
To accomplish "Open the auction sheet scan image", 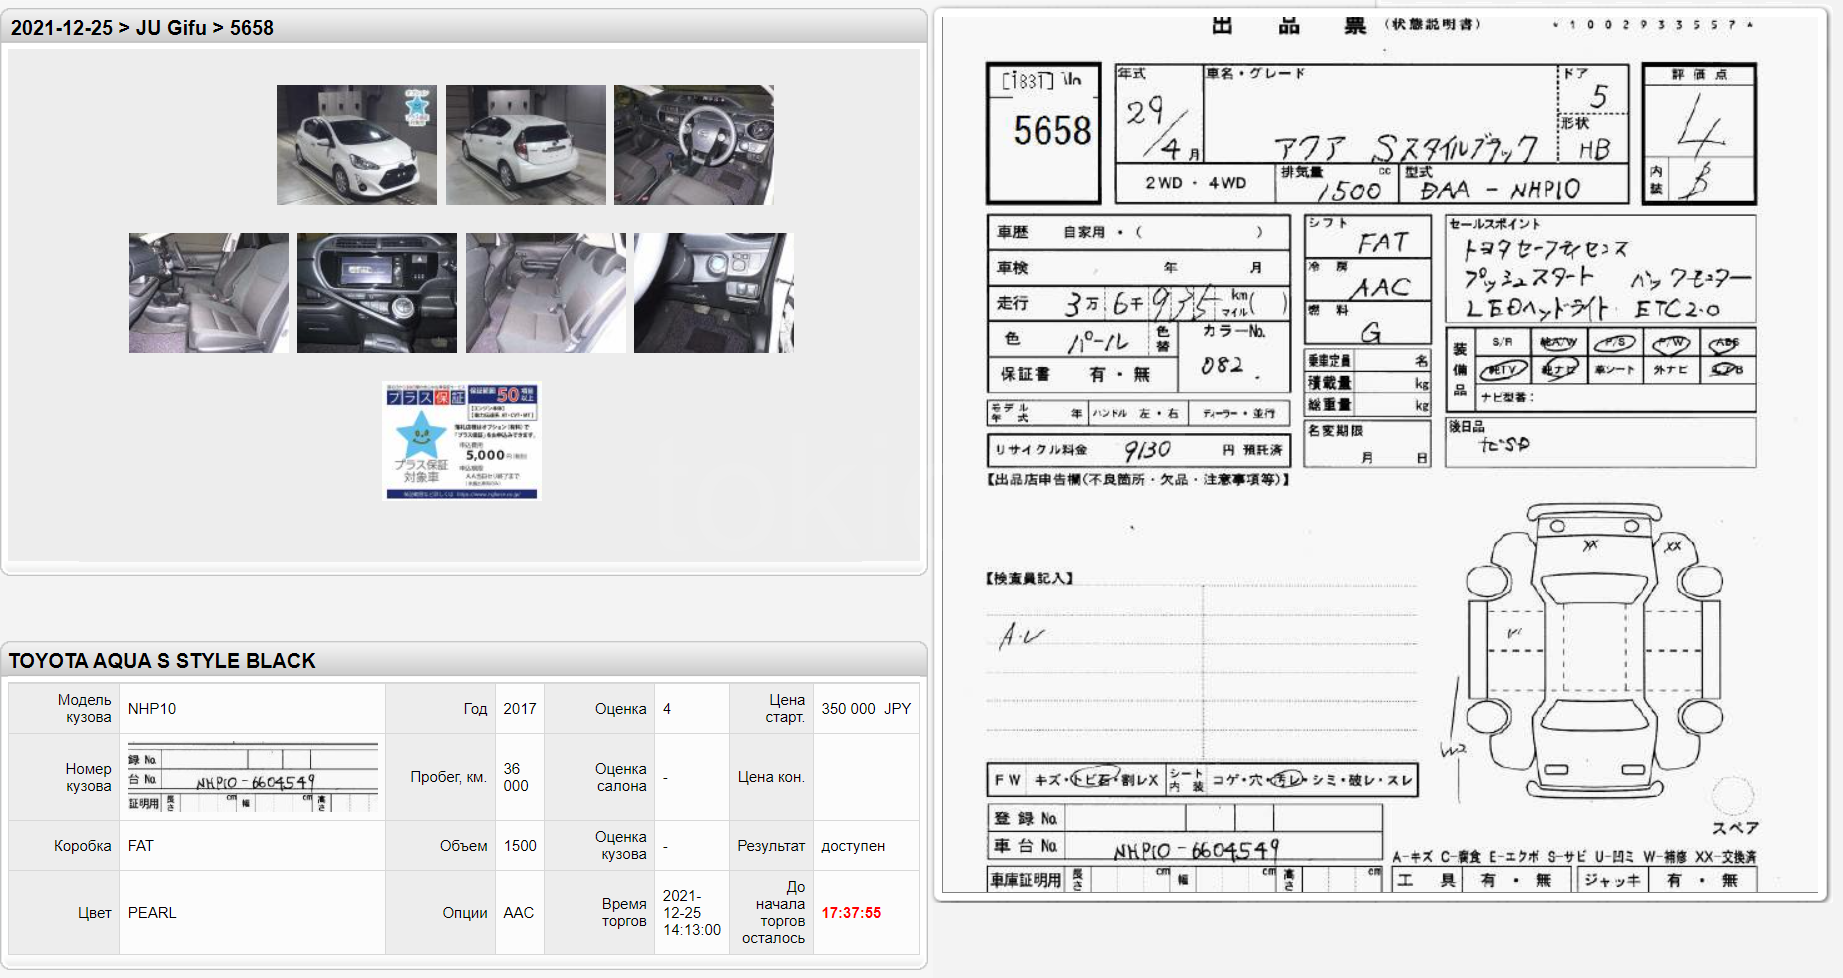I will (x=1380, y=454).
